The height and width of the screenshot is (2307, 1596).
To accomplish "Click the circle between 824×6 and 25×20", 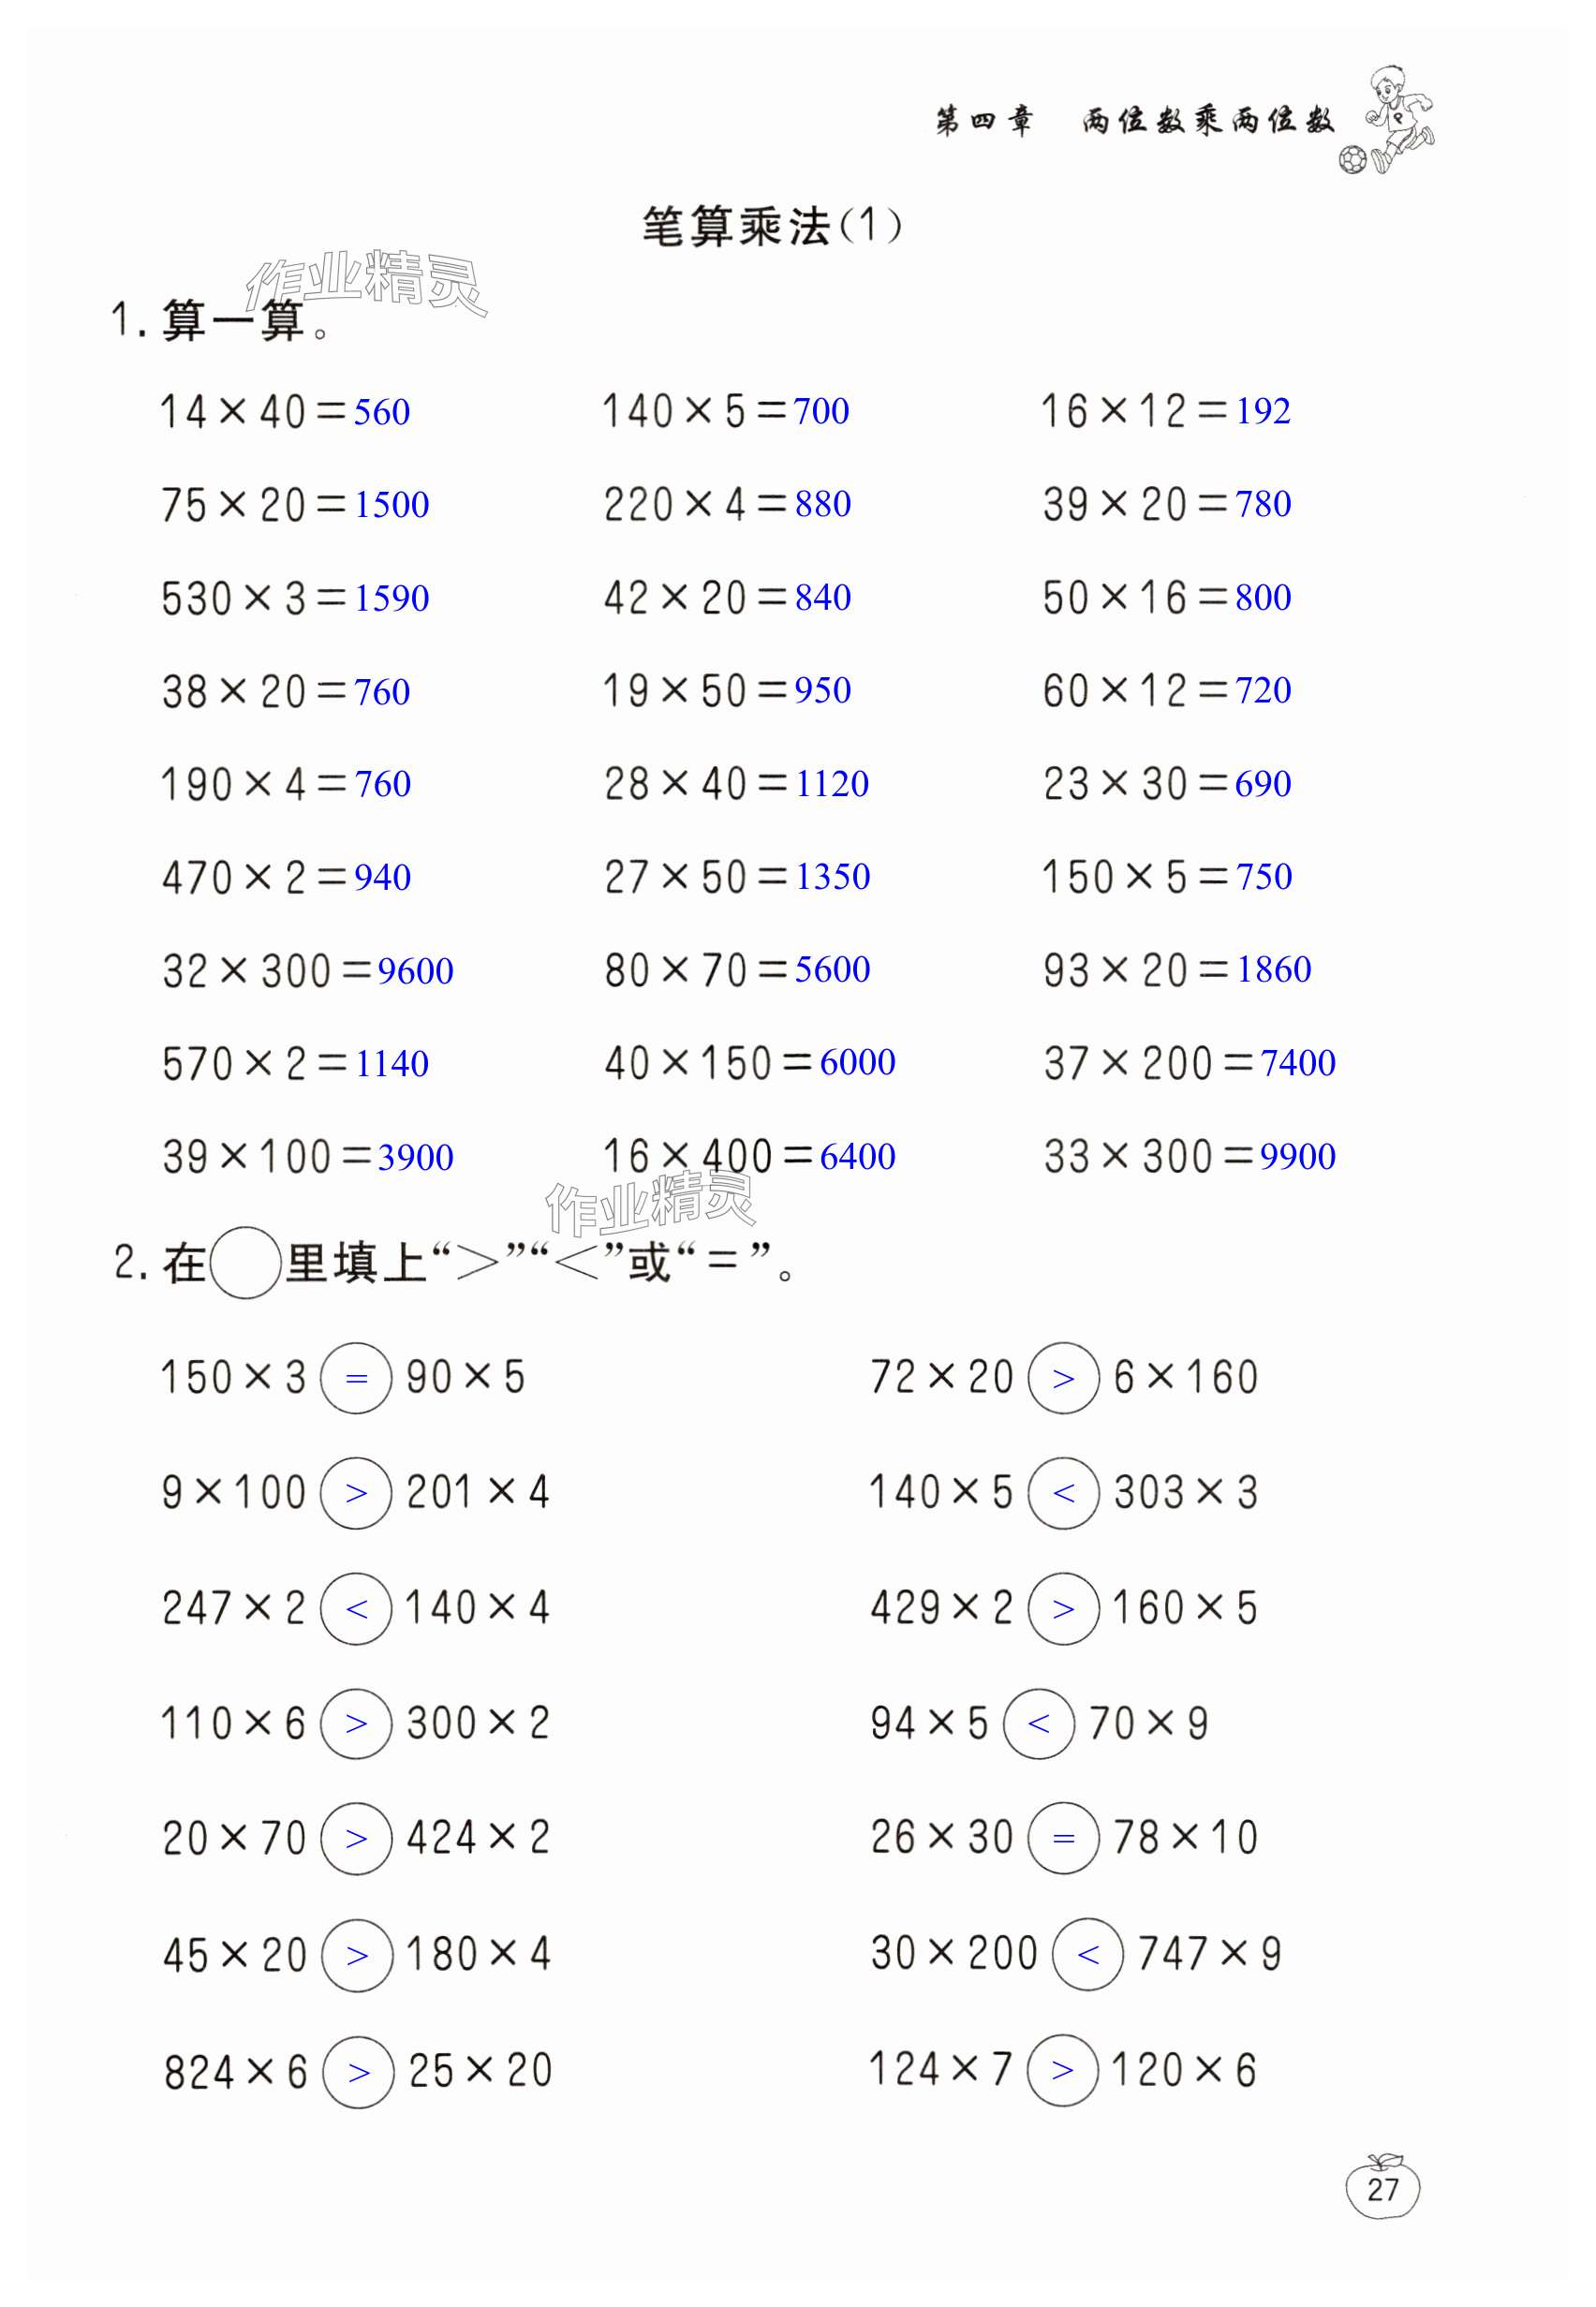I will [358, 2073].
